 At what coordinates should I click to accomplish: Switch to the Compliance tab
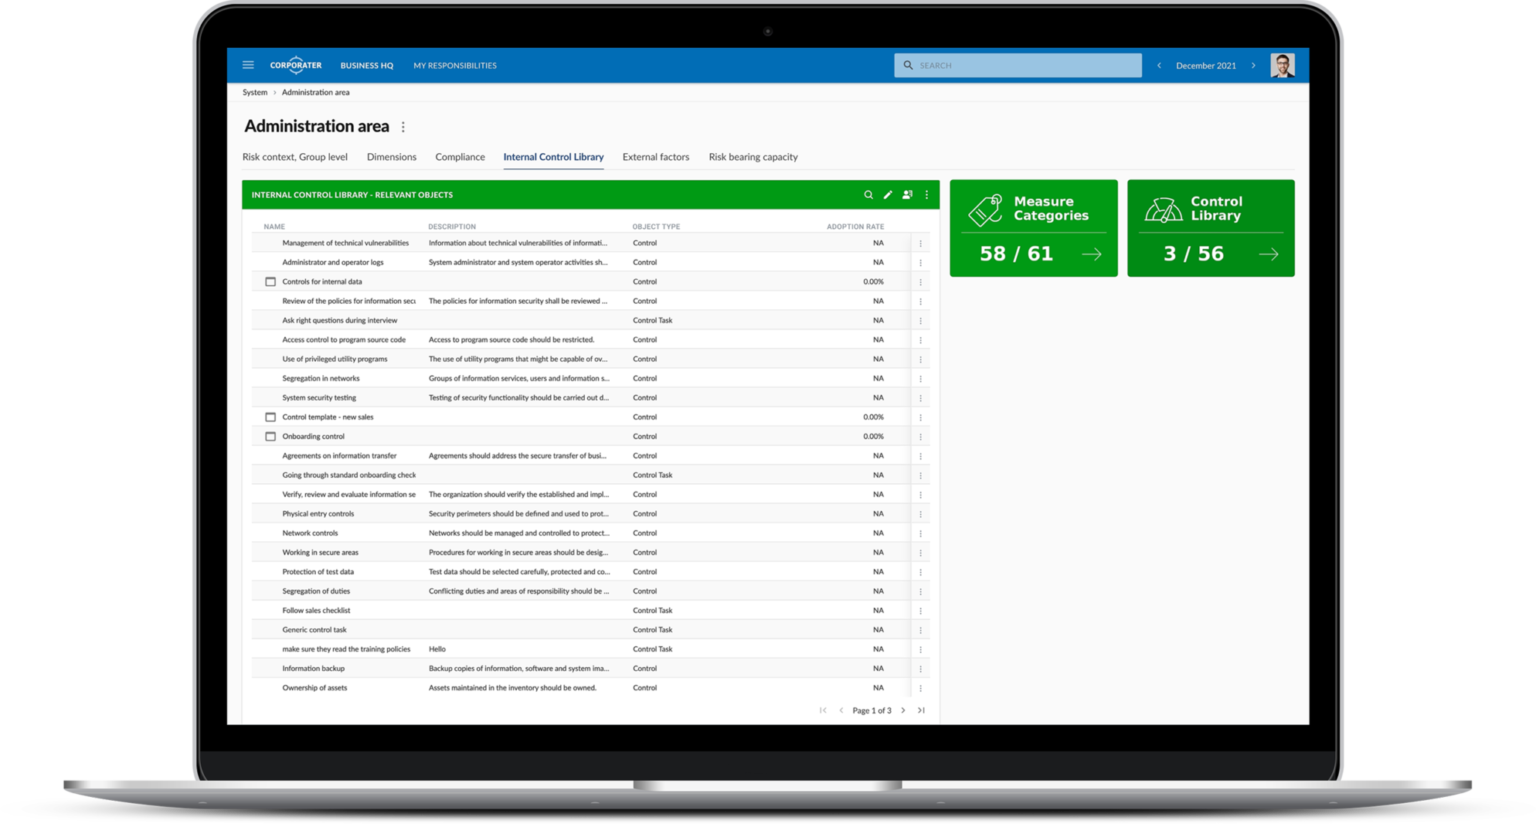coord(459,157)
